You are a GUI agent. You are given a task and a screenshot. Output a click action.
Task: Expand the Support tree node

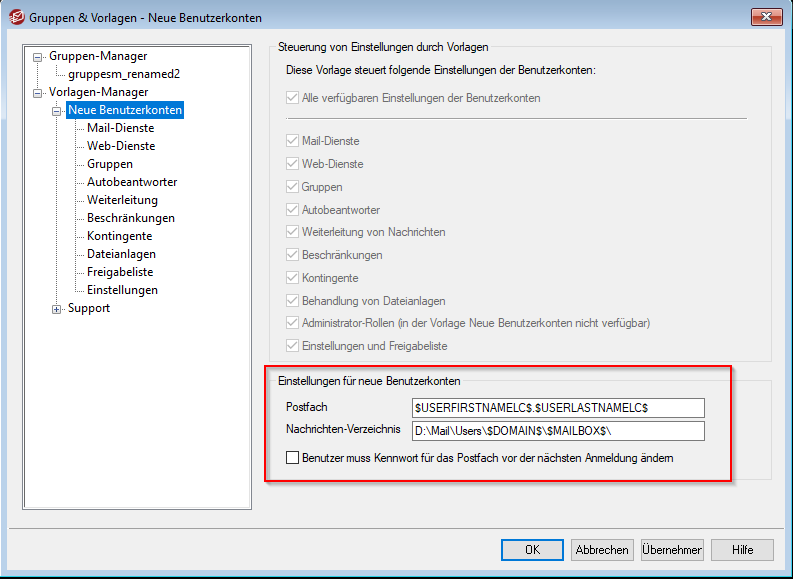tap(57, 309)
